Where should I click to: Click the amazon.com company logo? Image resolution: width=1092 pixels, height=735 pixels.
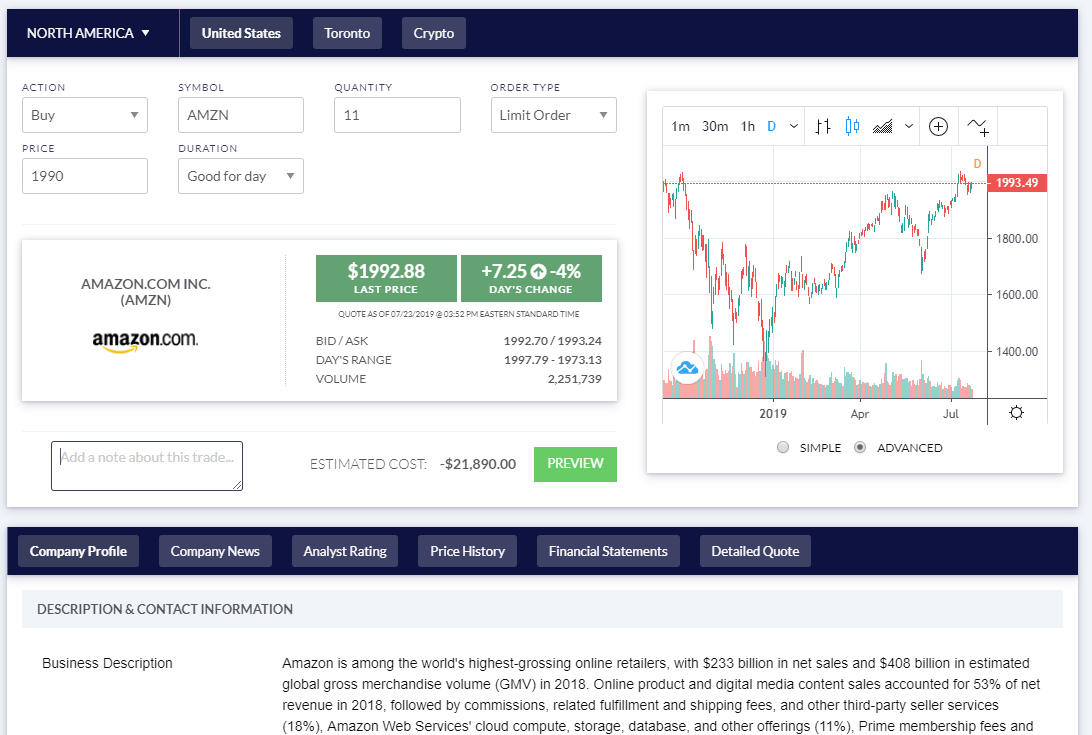(x=145, y=341)
